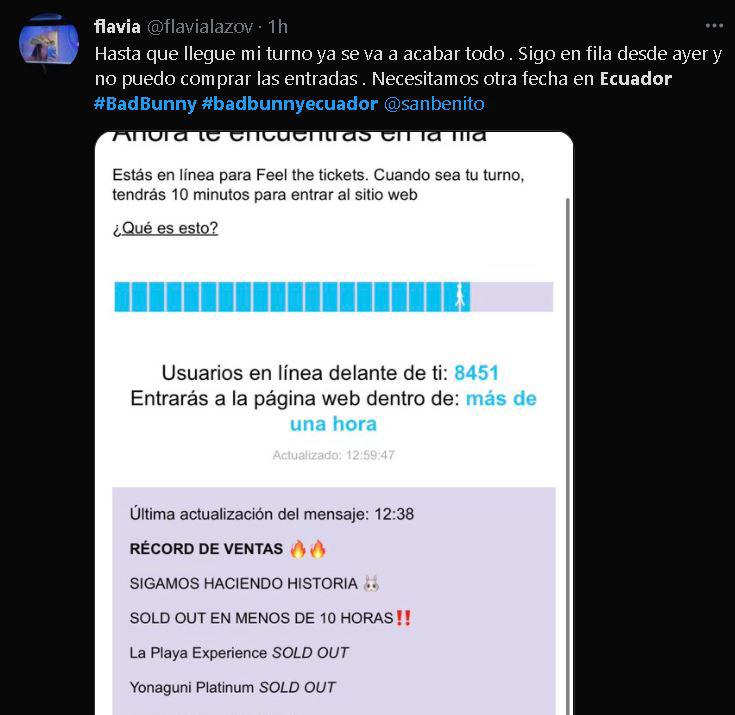Click the bunny emoji next to HACIENDO HISTORIA
This screenshot has width=735, height=715.
click(x=371, y=583)
